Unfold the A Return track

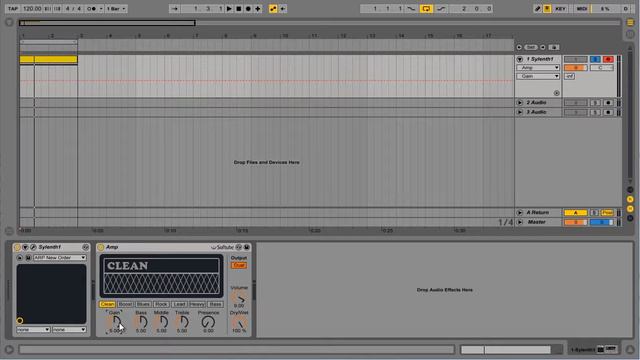[520, 213]
